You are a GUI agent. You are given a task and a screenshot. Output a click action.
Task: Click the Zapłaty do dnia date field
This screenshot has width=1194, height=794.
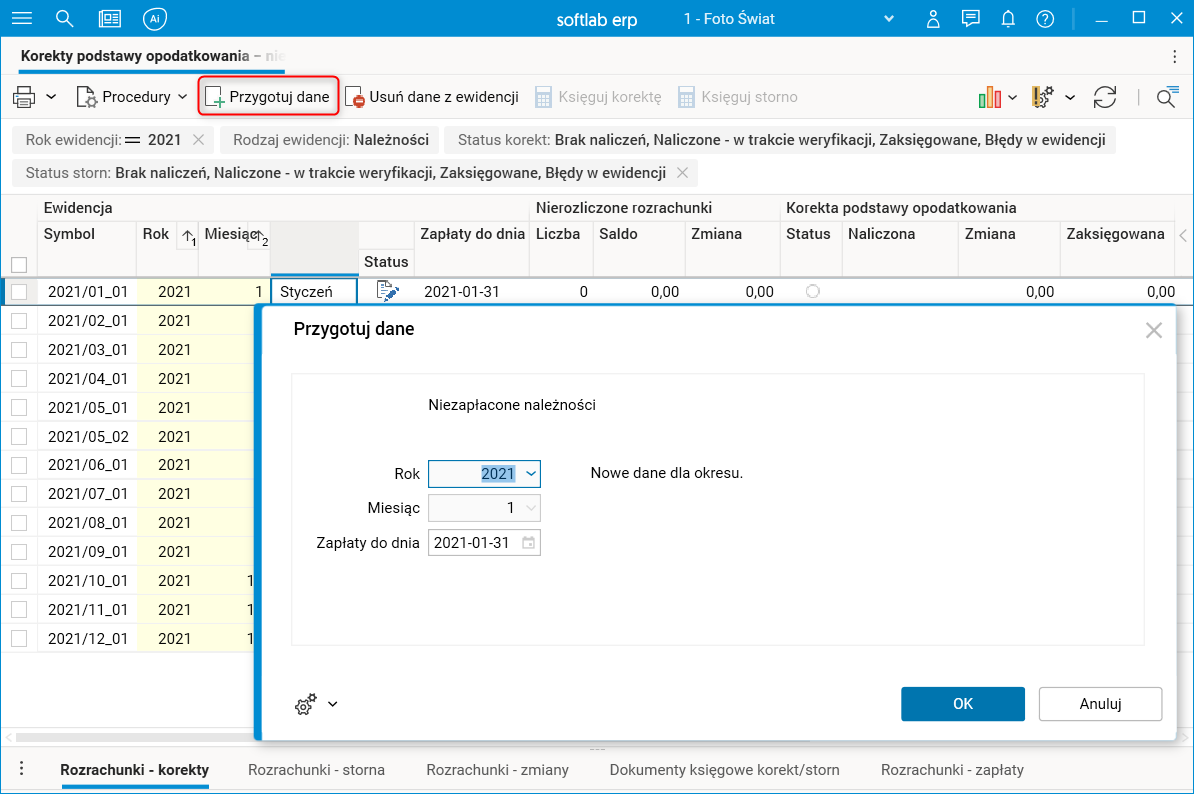484,543
